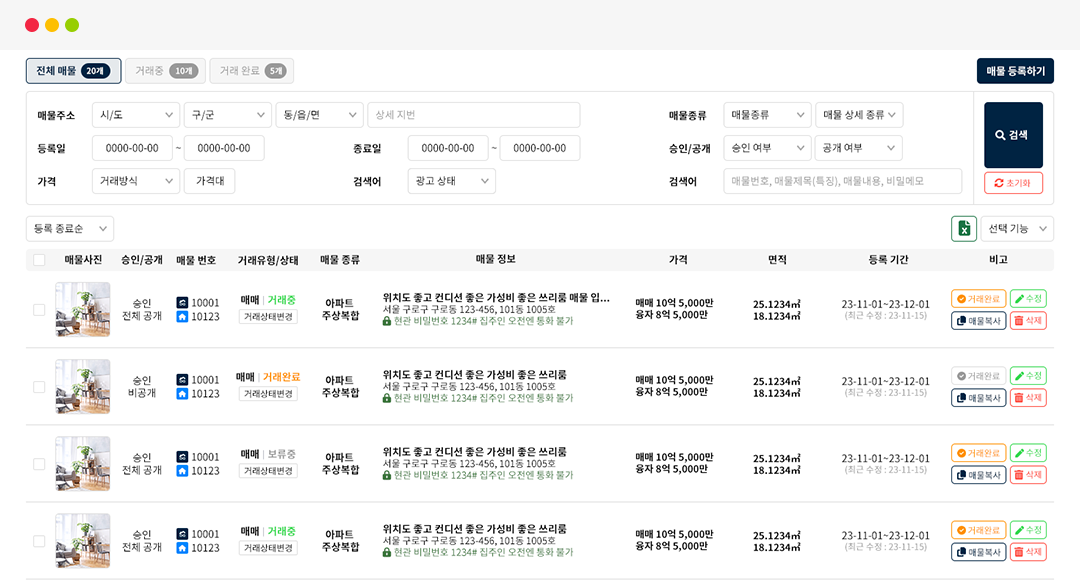Click orange 거래완료 button in third row
The width and height of the screenshot is (1080, 580).
point(978,453)
